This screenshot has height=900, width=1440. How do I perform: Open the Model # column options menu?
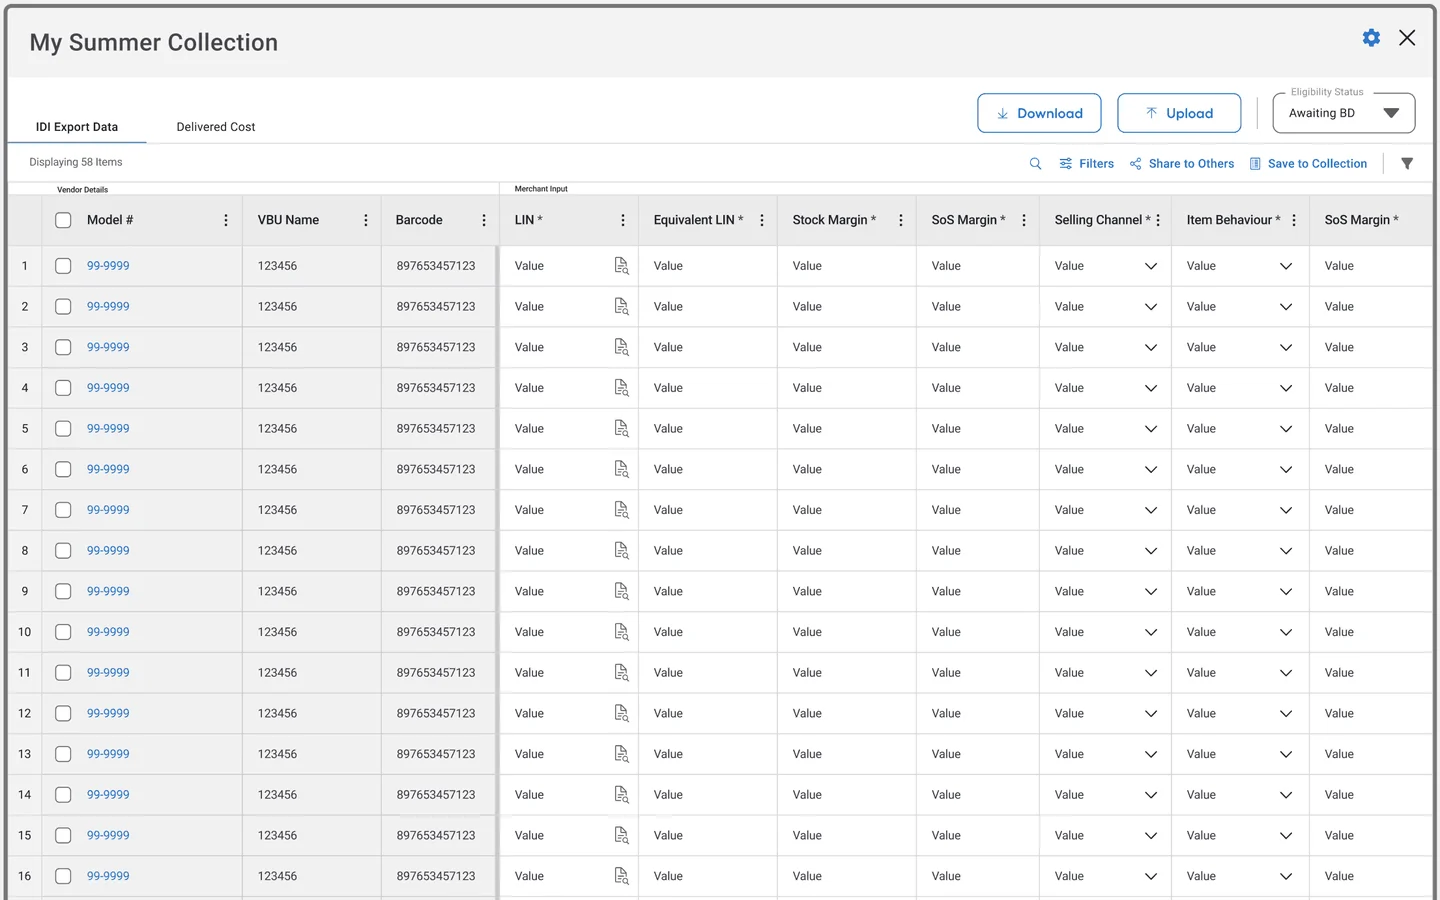click(x=226, y=220)
